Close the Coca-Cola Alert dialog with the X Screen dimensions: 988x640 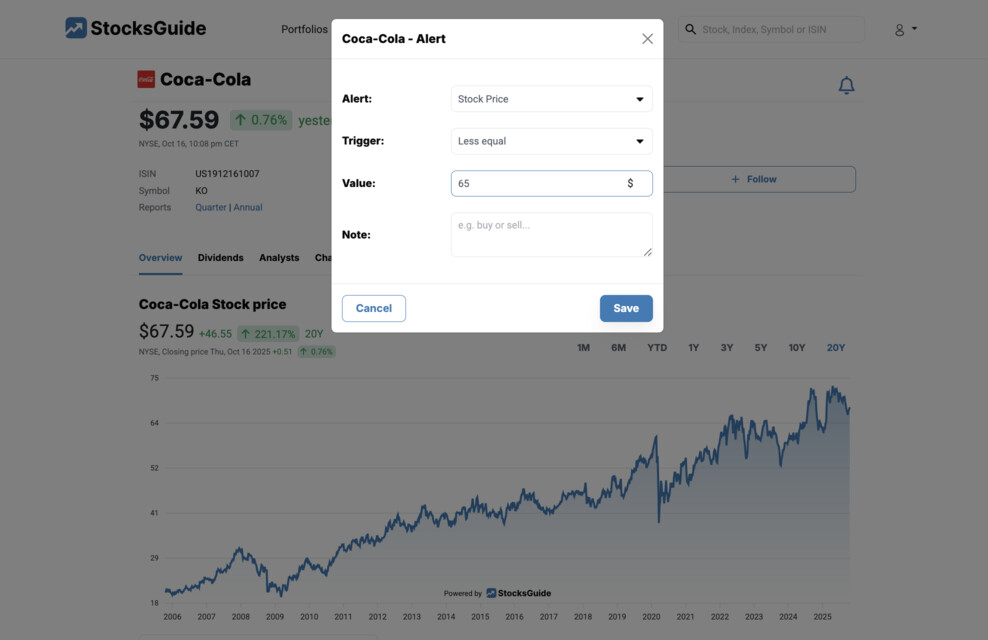pos(647,38)
